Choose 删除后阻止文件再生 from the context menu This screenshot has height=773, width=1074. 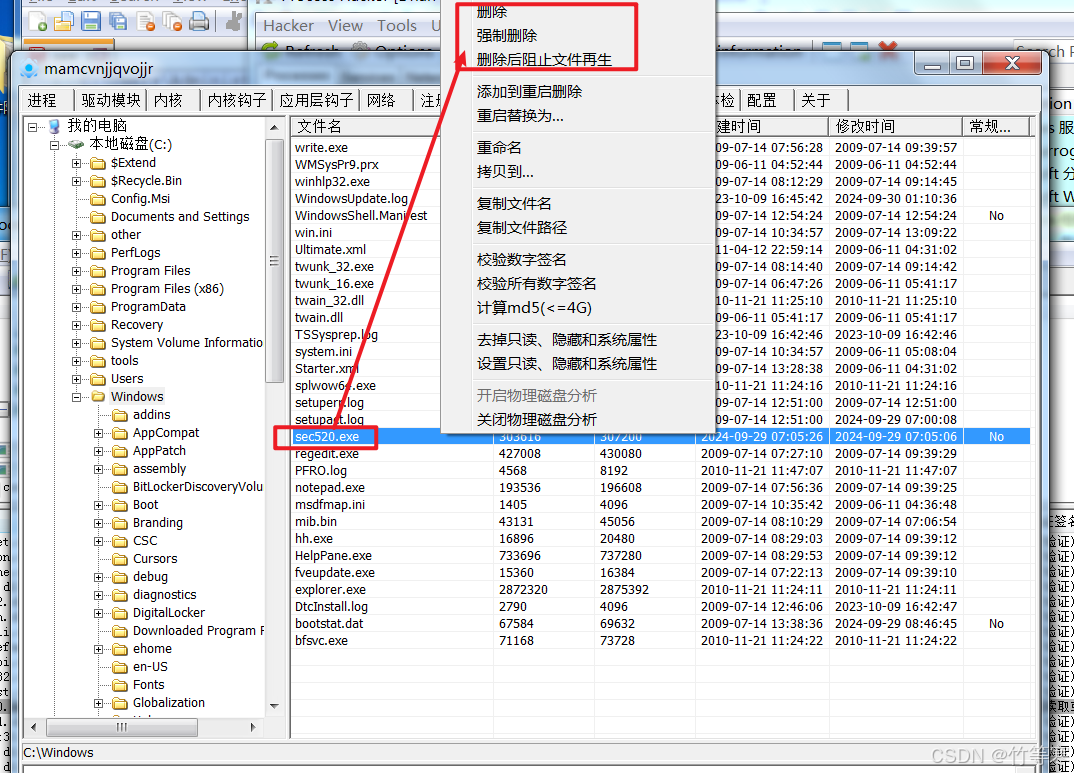click(x=544, y=60)
